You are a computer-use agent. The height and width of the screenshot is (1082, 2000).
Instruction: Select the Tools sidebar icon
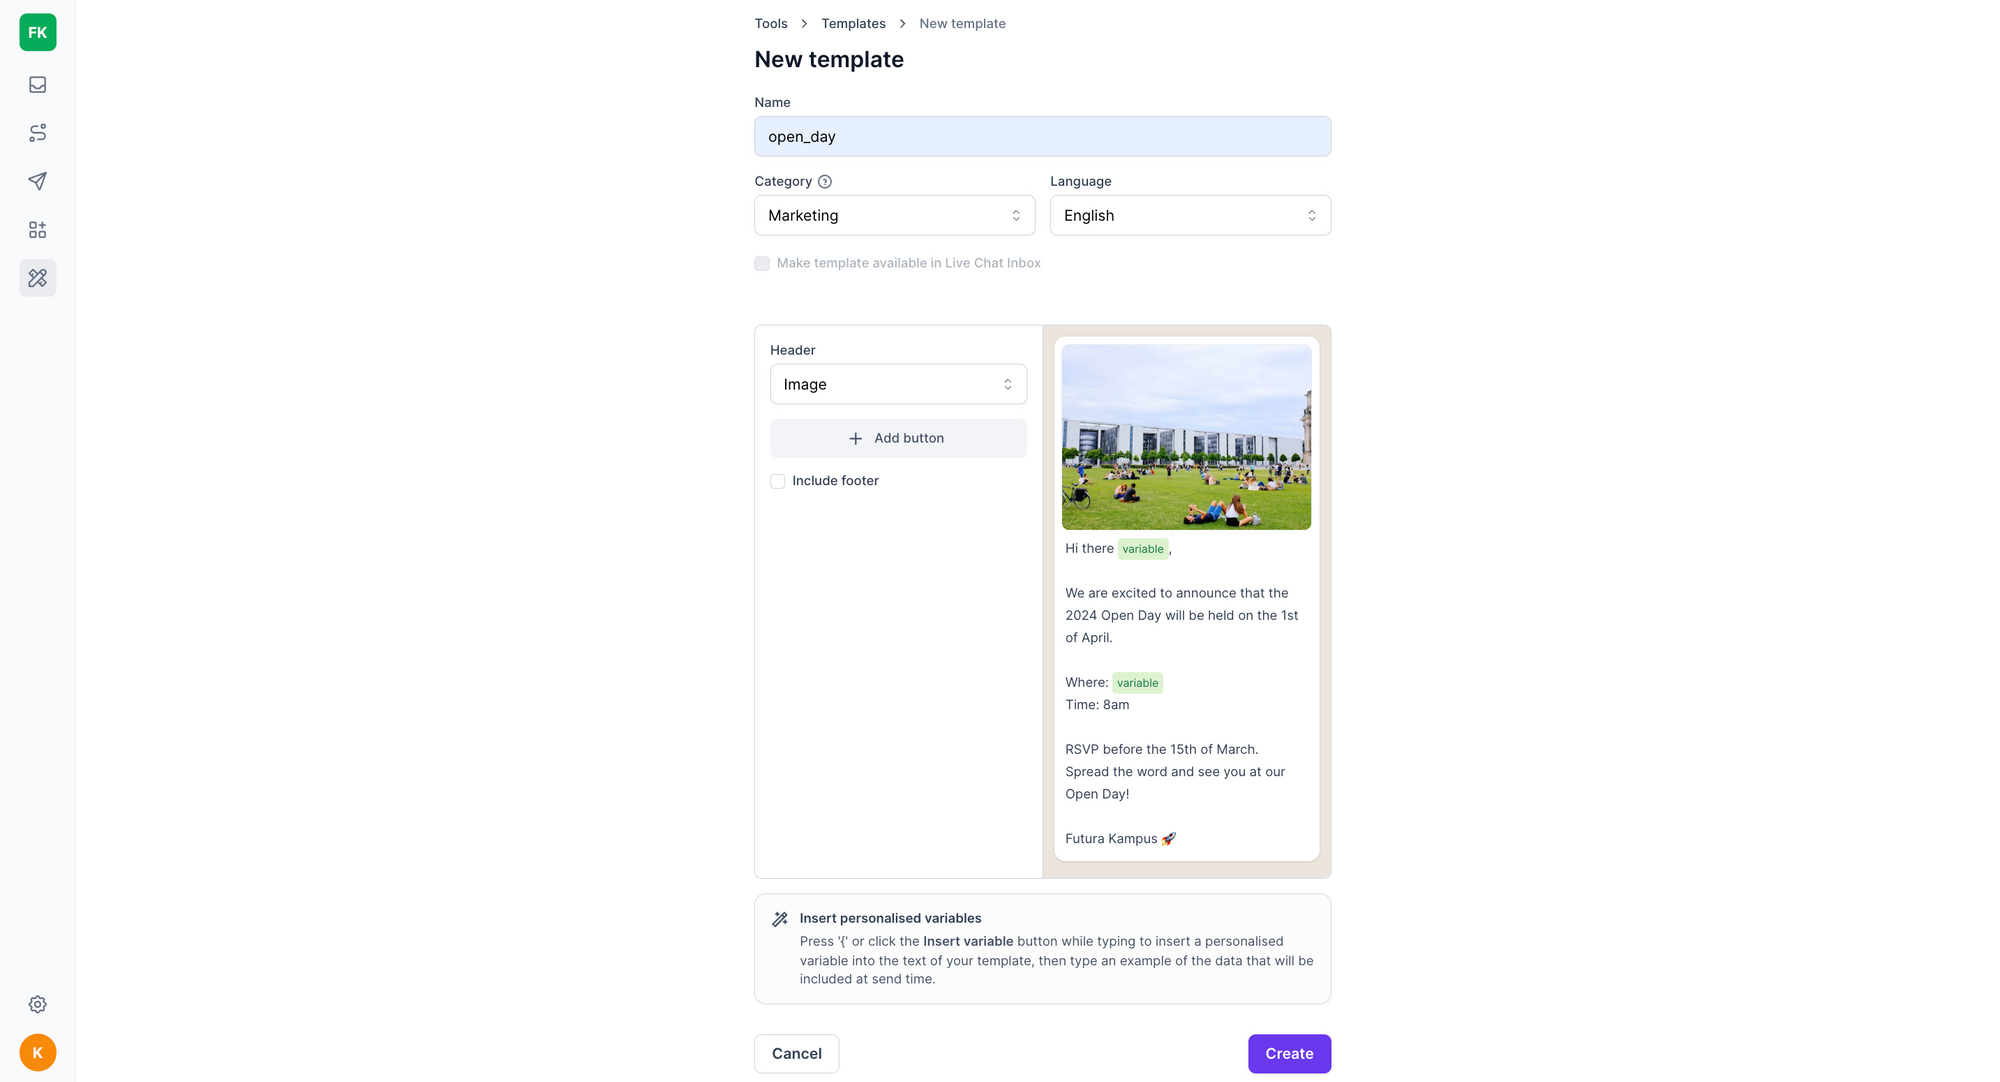point(38,278)
